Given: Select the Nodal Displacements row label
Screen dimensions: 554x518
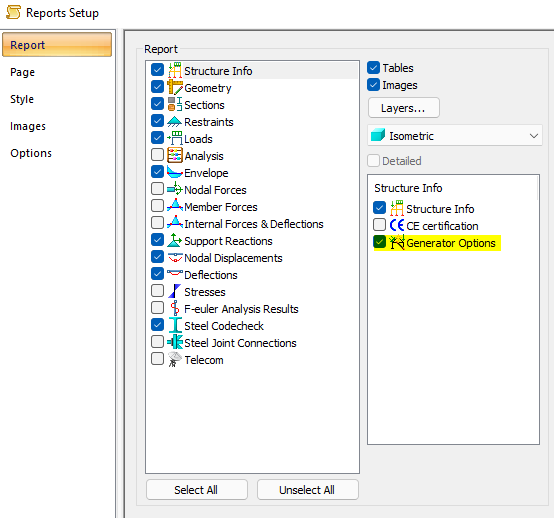Looking at the screenshot, I should [x=233, y=258].
